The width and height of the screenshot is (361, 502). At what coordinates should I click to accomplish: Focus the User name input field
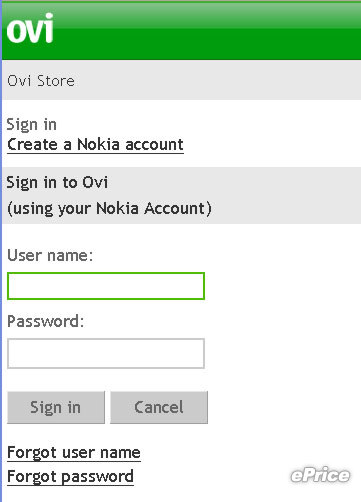(x=106, y=286)
